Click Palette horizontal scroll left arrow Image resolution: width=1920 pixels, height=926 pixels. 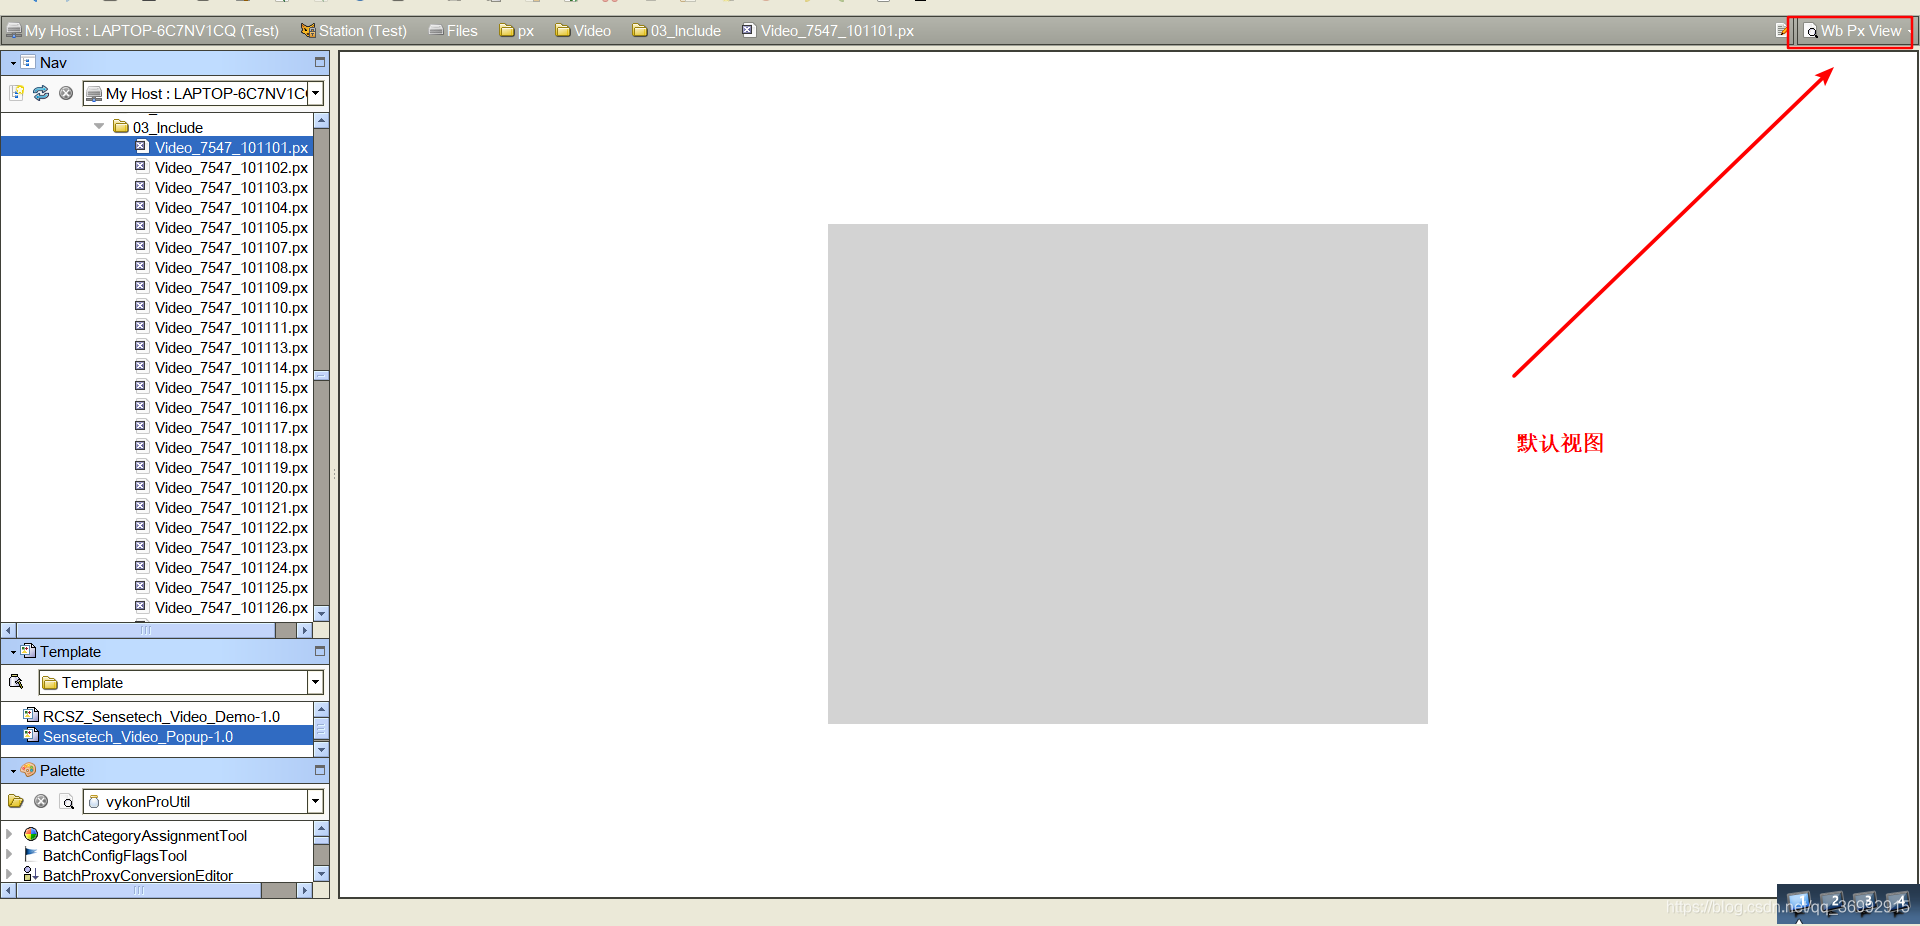9,890
